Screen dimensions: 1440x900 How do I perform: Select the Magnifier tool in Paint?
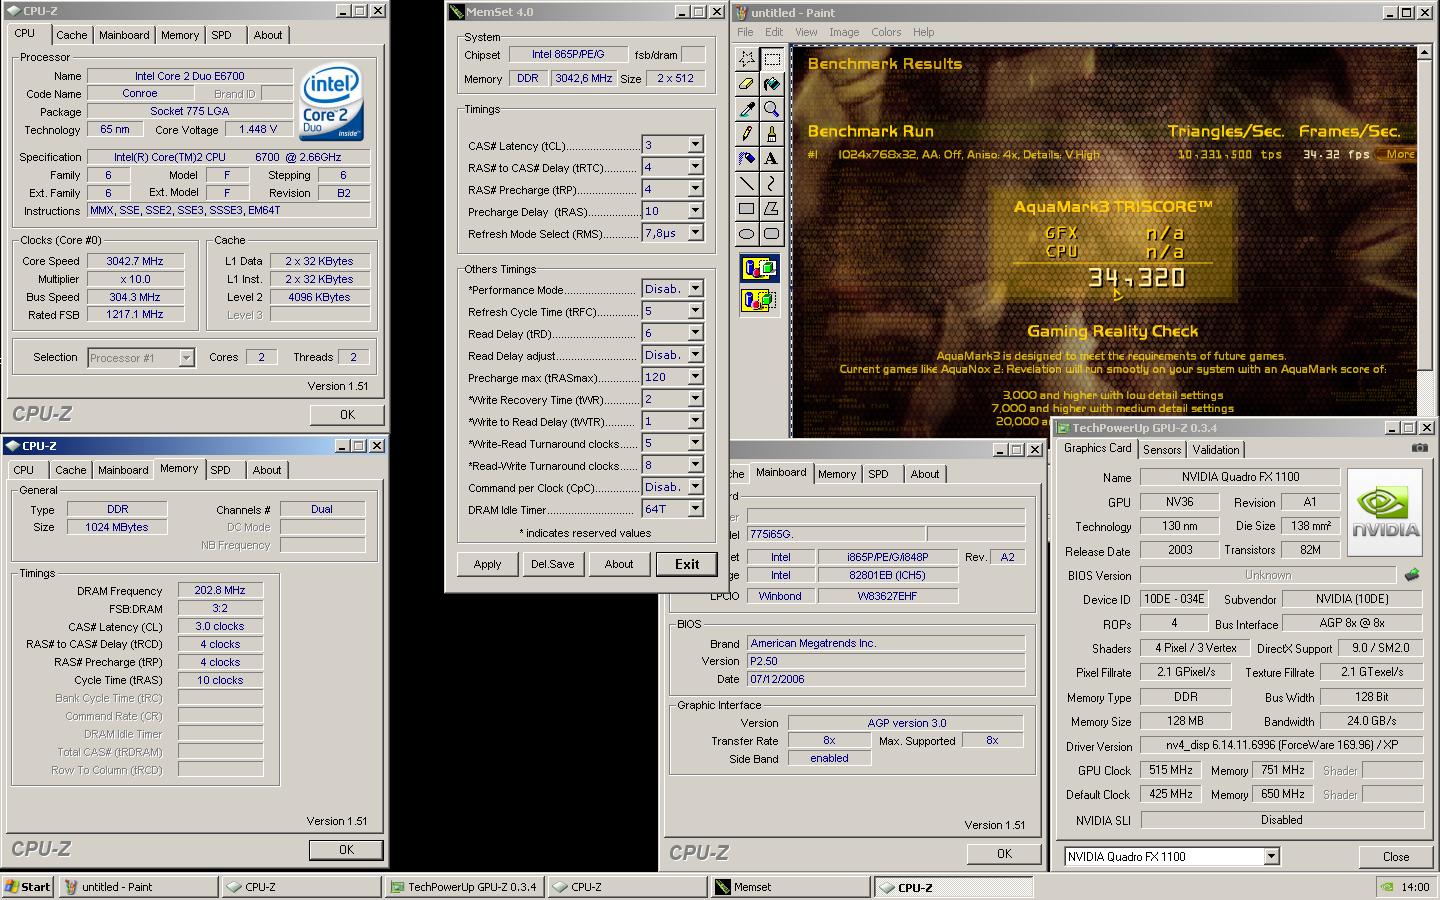tap(772, 109)
